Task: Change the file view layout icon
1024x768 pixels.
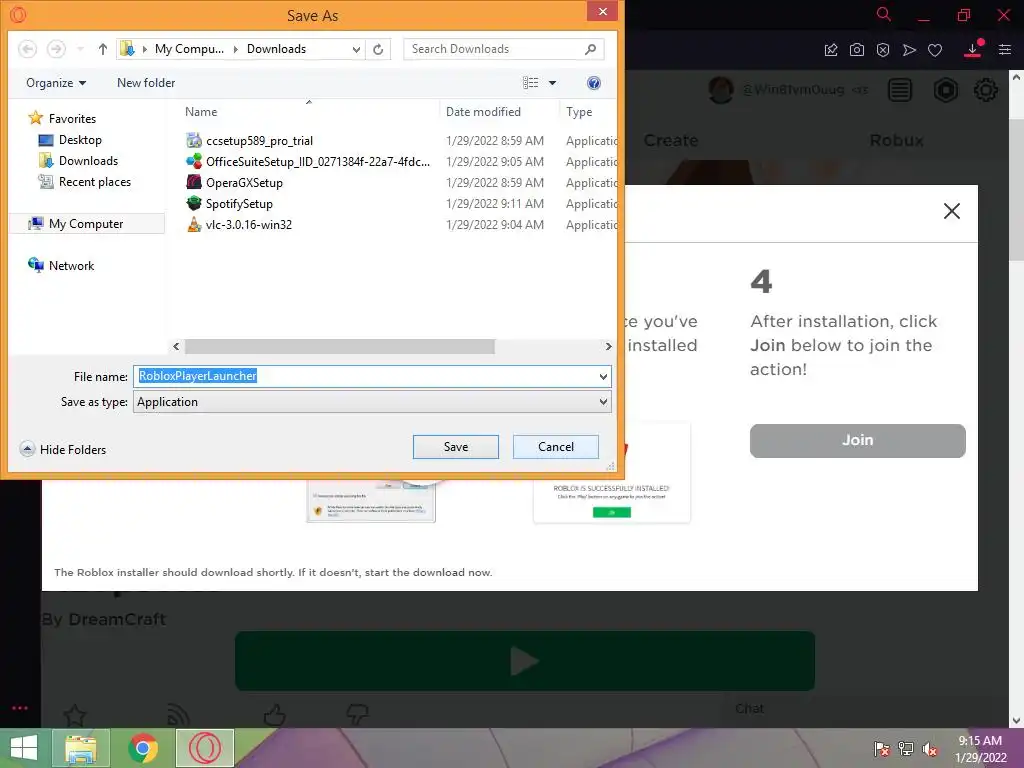Action: [x=530, y=83]
